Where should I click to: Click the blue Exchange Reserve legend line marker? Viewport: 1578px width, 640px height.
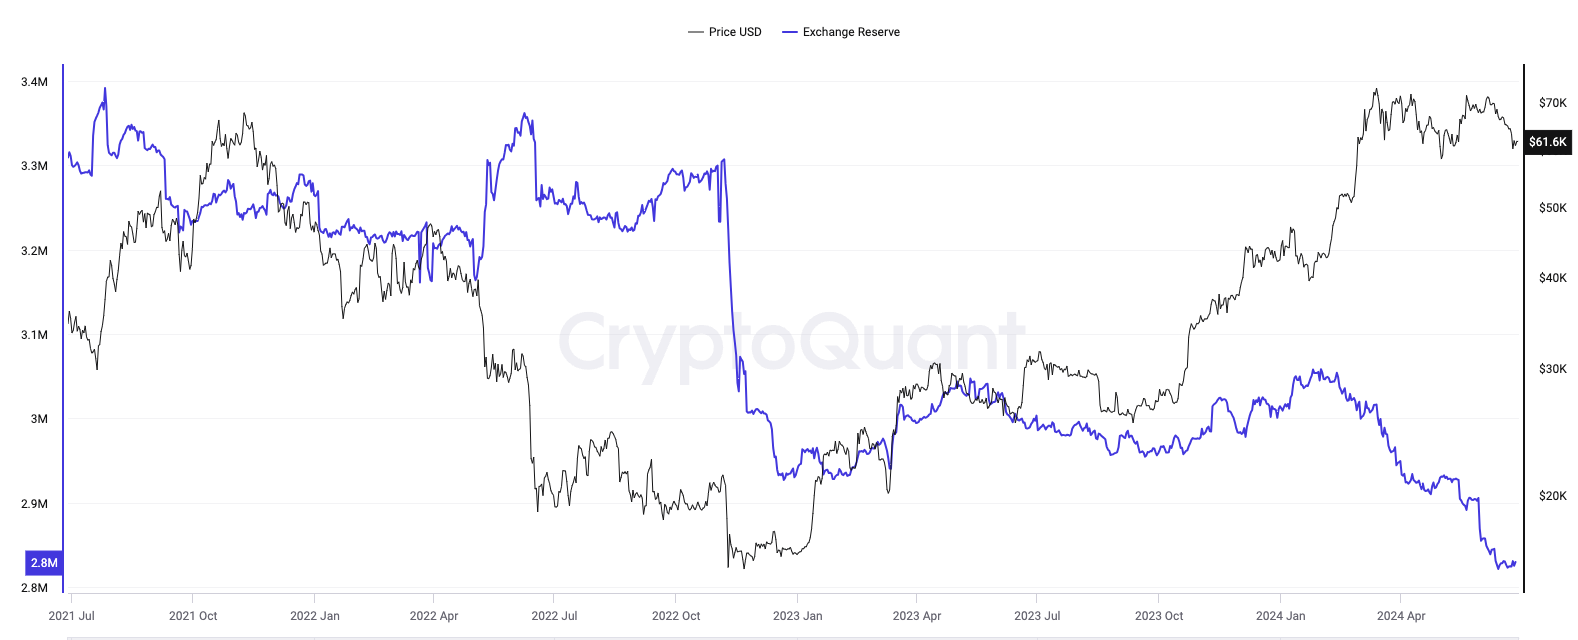coord(790,32)
